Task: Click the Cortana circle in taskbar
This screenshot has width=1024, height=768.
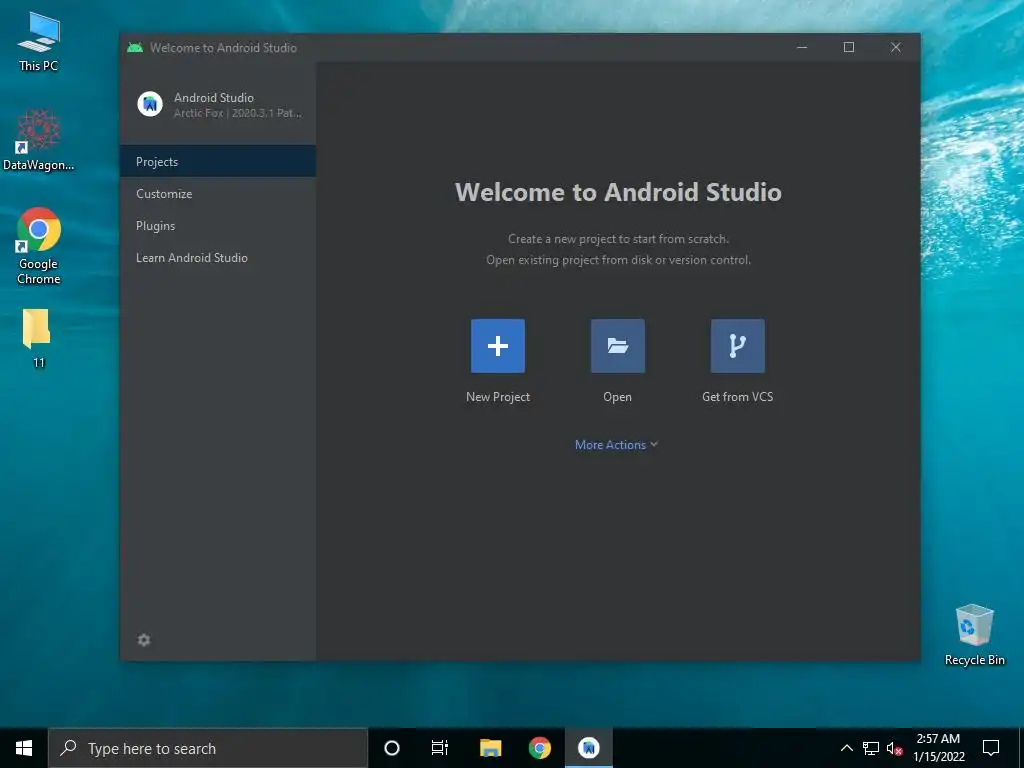Action: click(x=391, y=748)
